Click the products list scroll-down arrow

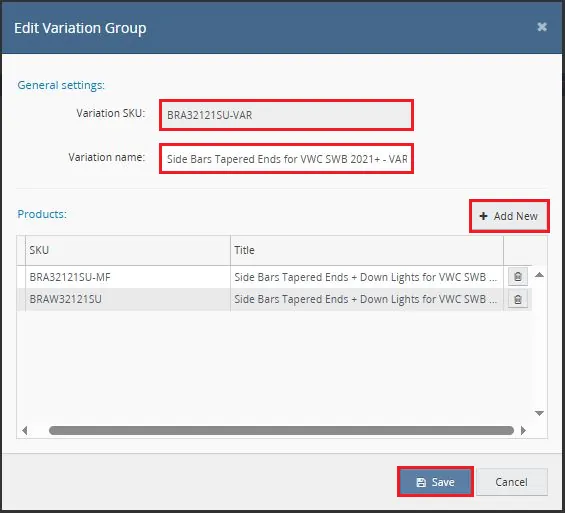pos(539,413)
